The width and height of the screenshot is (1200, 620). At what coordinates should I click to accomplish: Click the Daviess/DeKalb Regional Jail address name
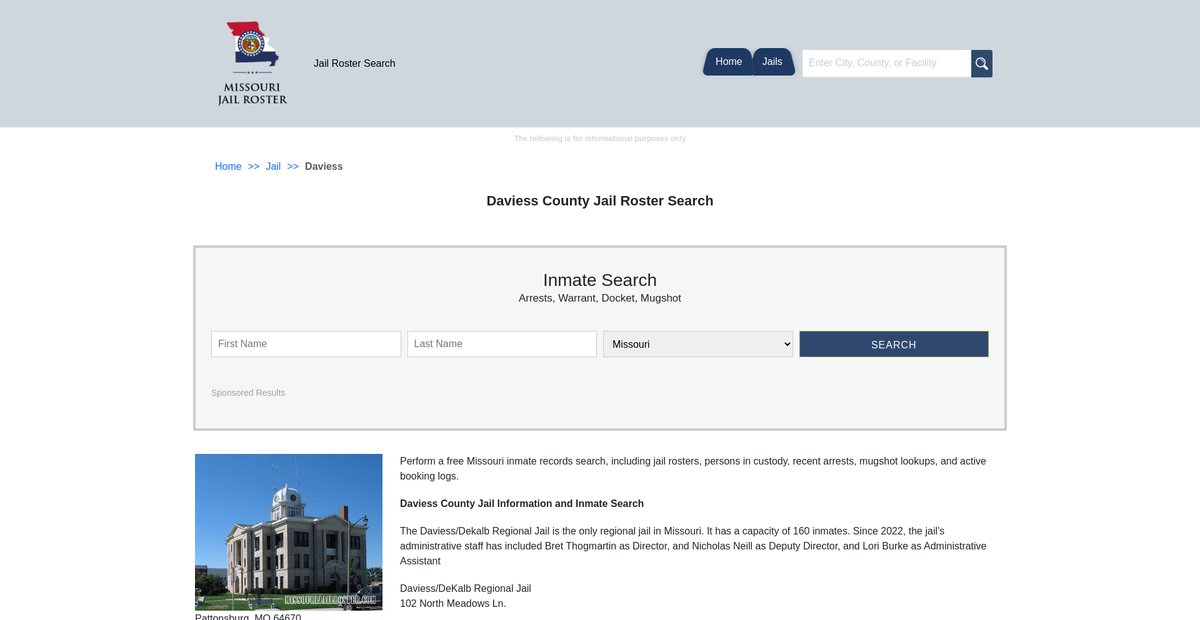pyautogui.click(x=465, y=588)
